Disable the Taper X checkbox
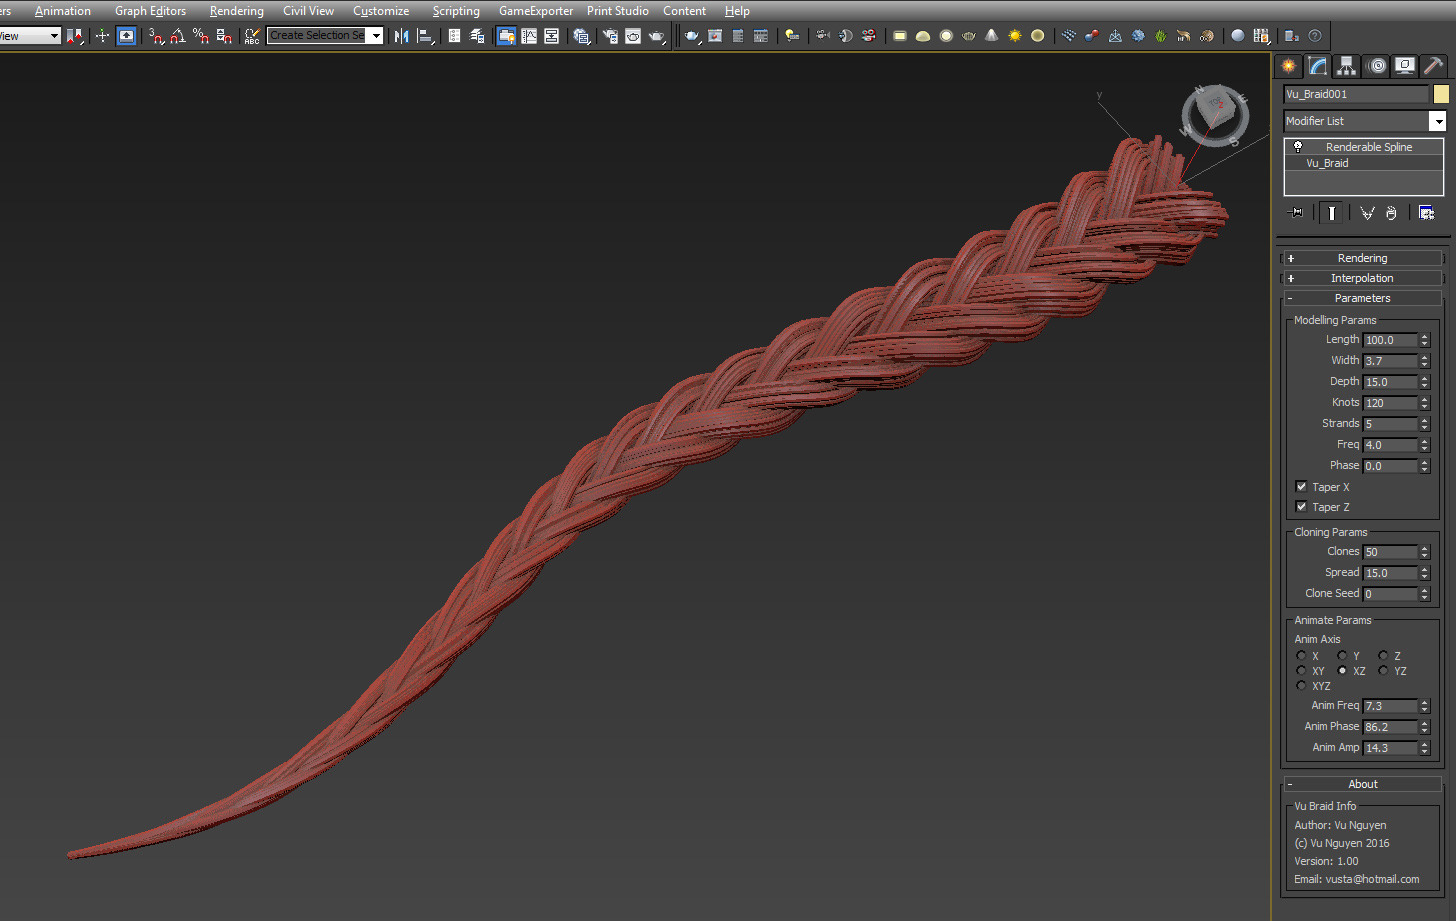 [1301, 487]
